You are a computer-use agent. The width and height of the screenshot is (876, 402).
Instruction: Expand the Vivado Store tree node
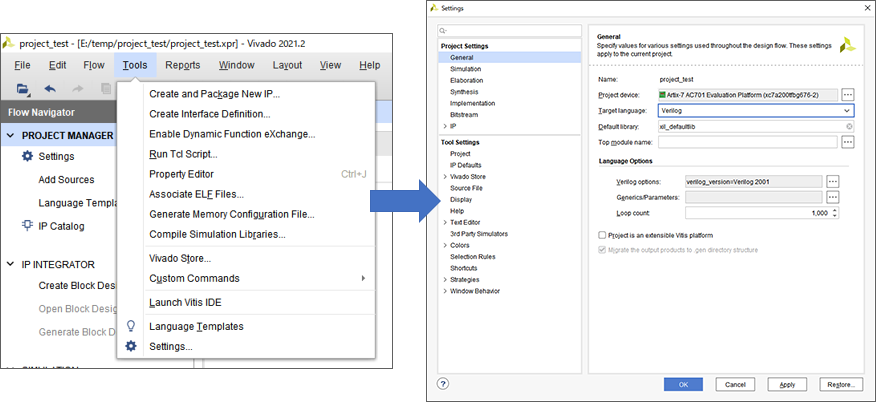(445, 176)
